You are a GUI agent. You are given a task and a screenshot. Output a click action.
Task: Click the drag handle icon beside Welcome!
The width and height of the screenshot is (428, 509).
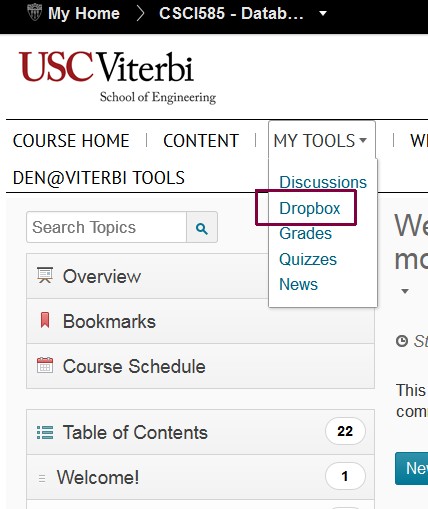[x=42, y=478]
